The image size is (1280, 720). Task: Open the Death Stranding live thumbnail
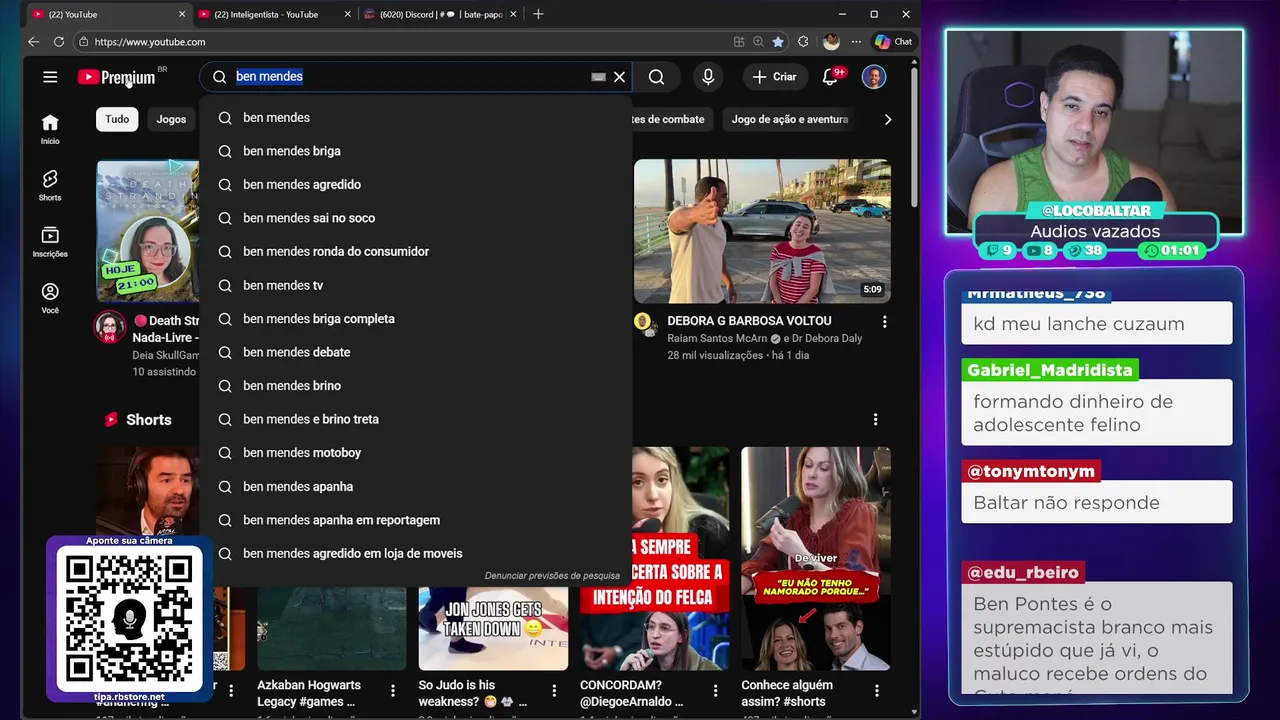click(148, 231)
